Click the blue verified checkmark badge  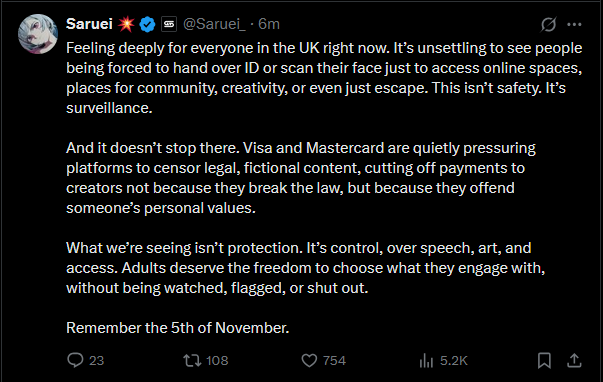coord(147,25)
